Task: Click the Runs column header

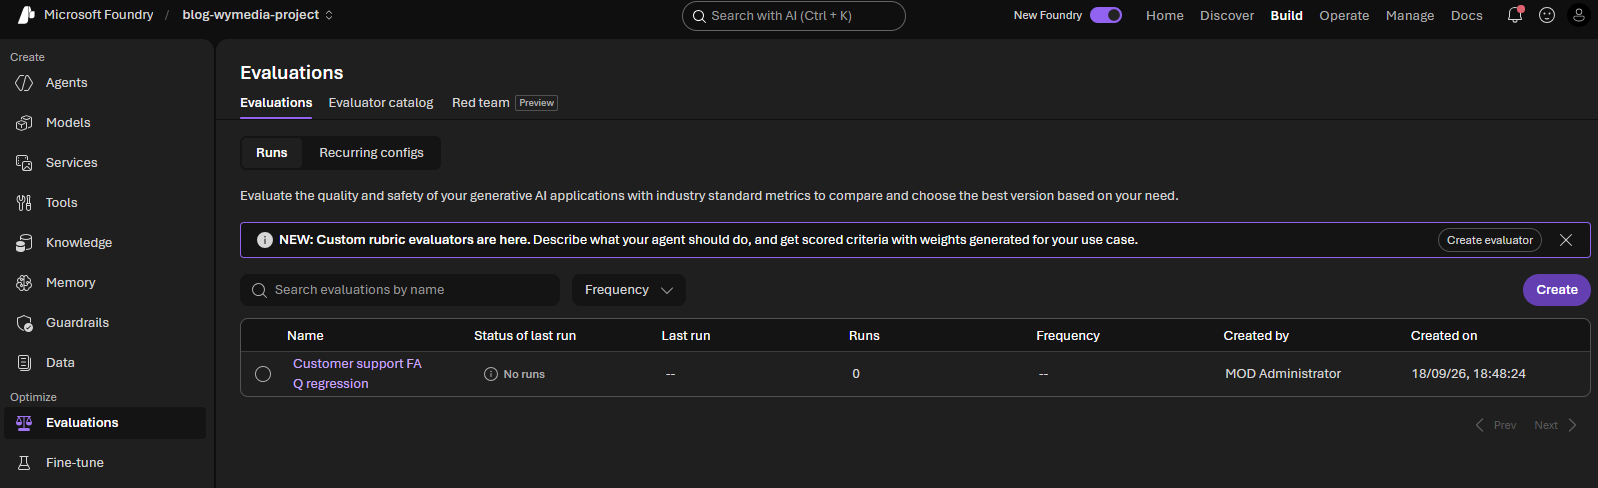Action: (x=864, y=336)
